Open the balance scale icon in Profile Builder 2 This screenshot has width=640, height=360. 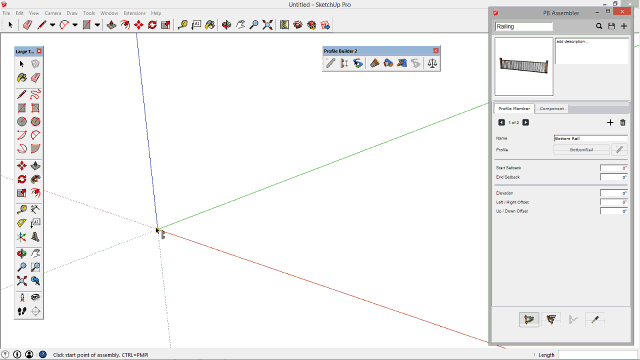(x=432, y=63)
